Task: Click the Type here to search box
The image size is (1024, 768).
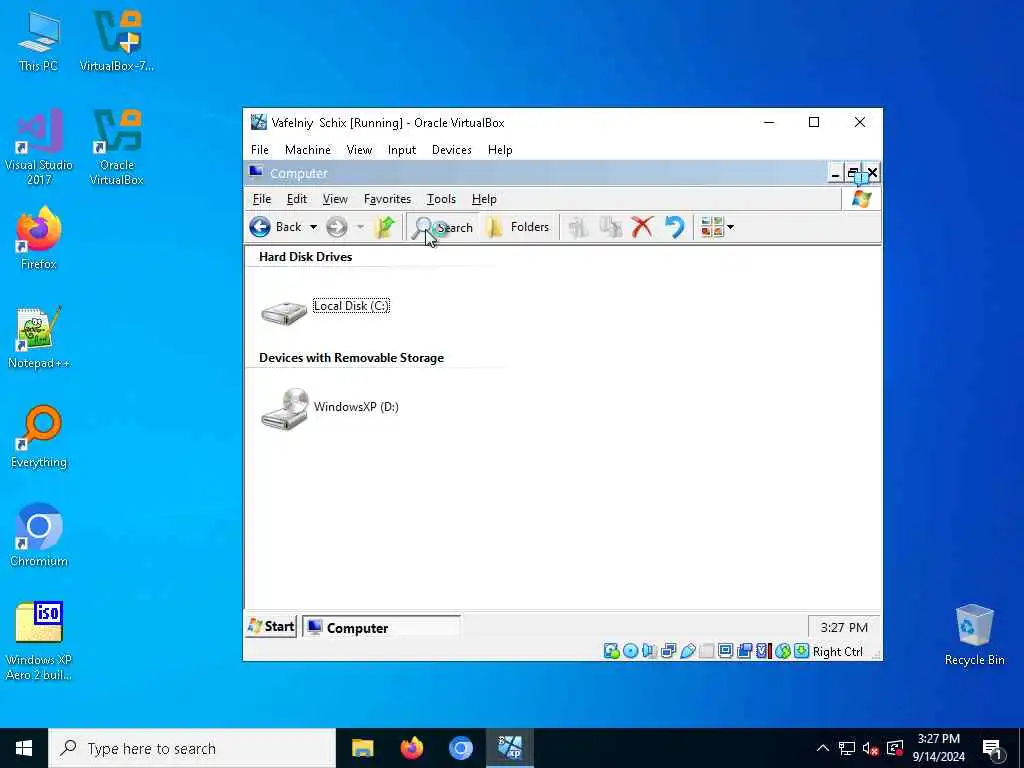Action: click(192, 748)
